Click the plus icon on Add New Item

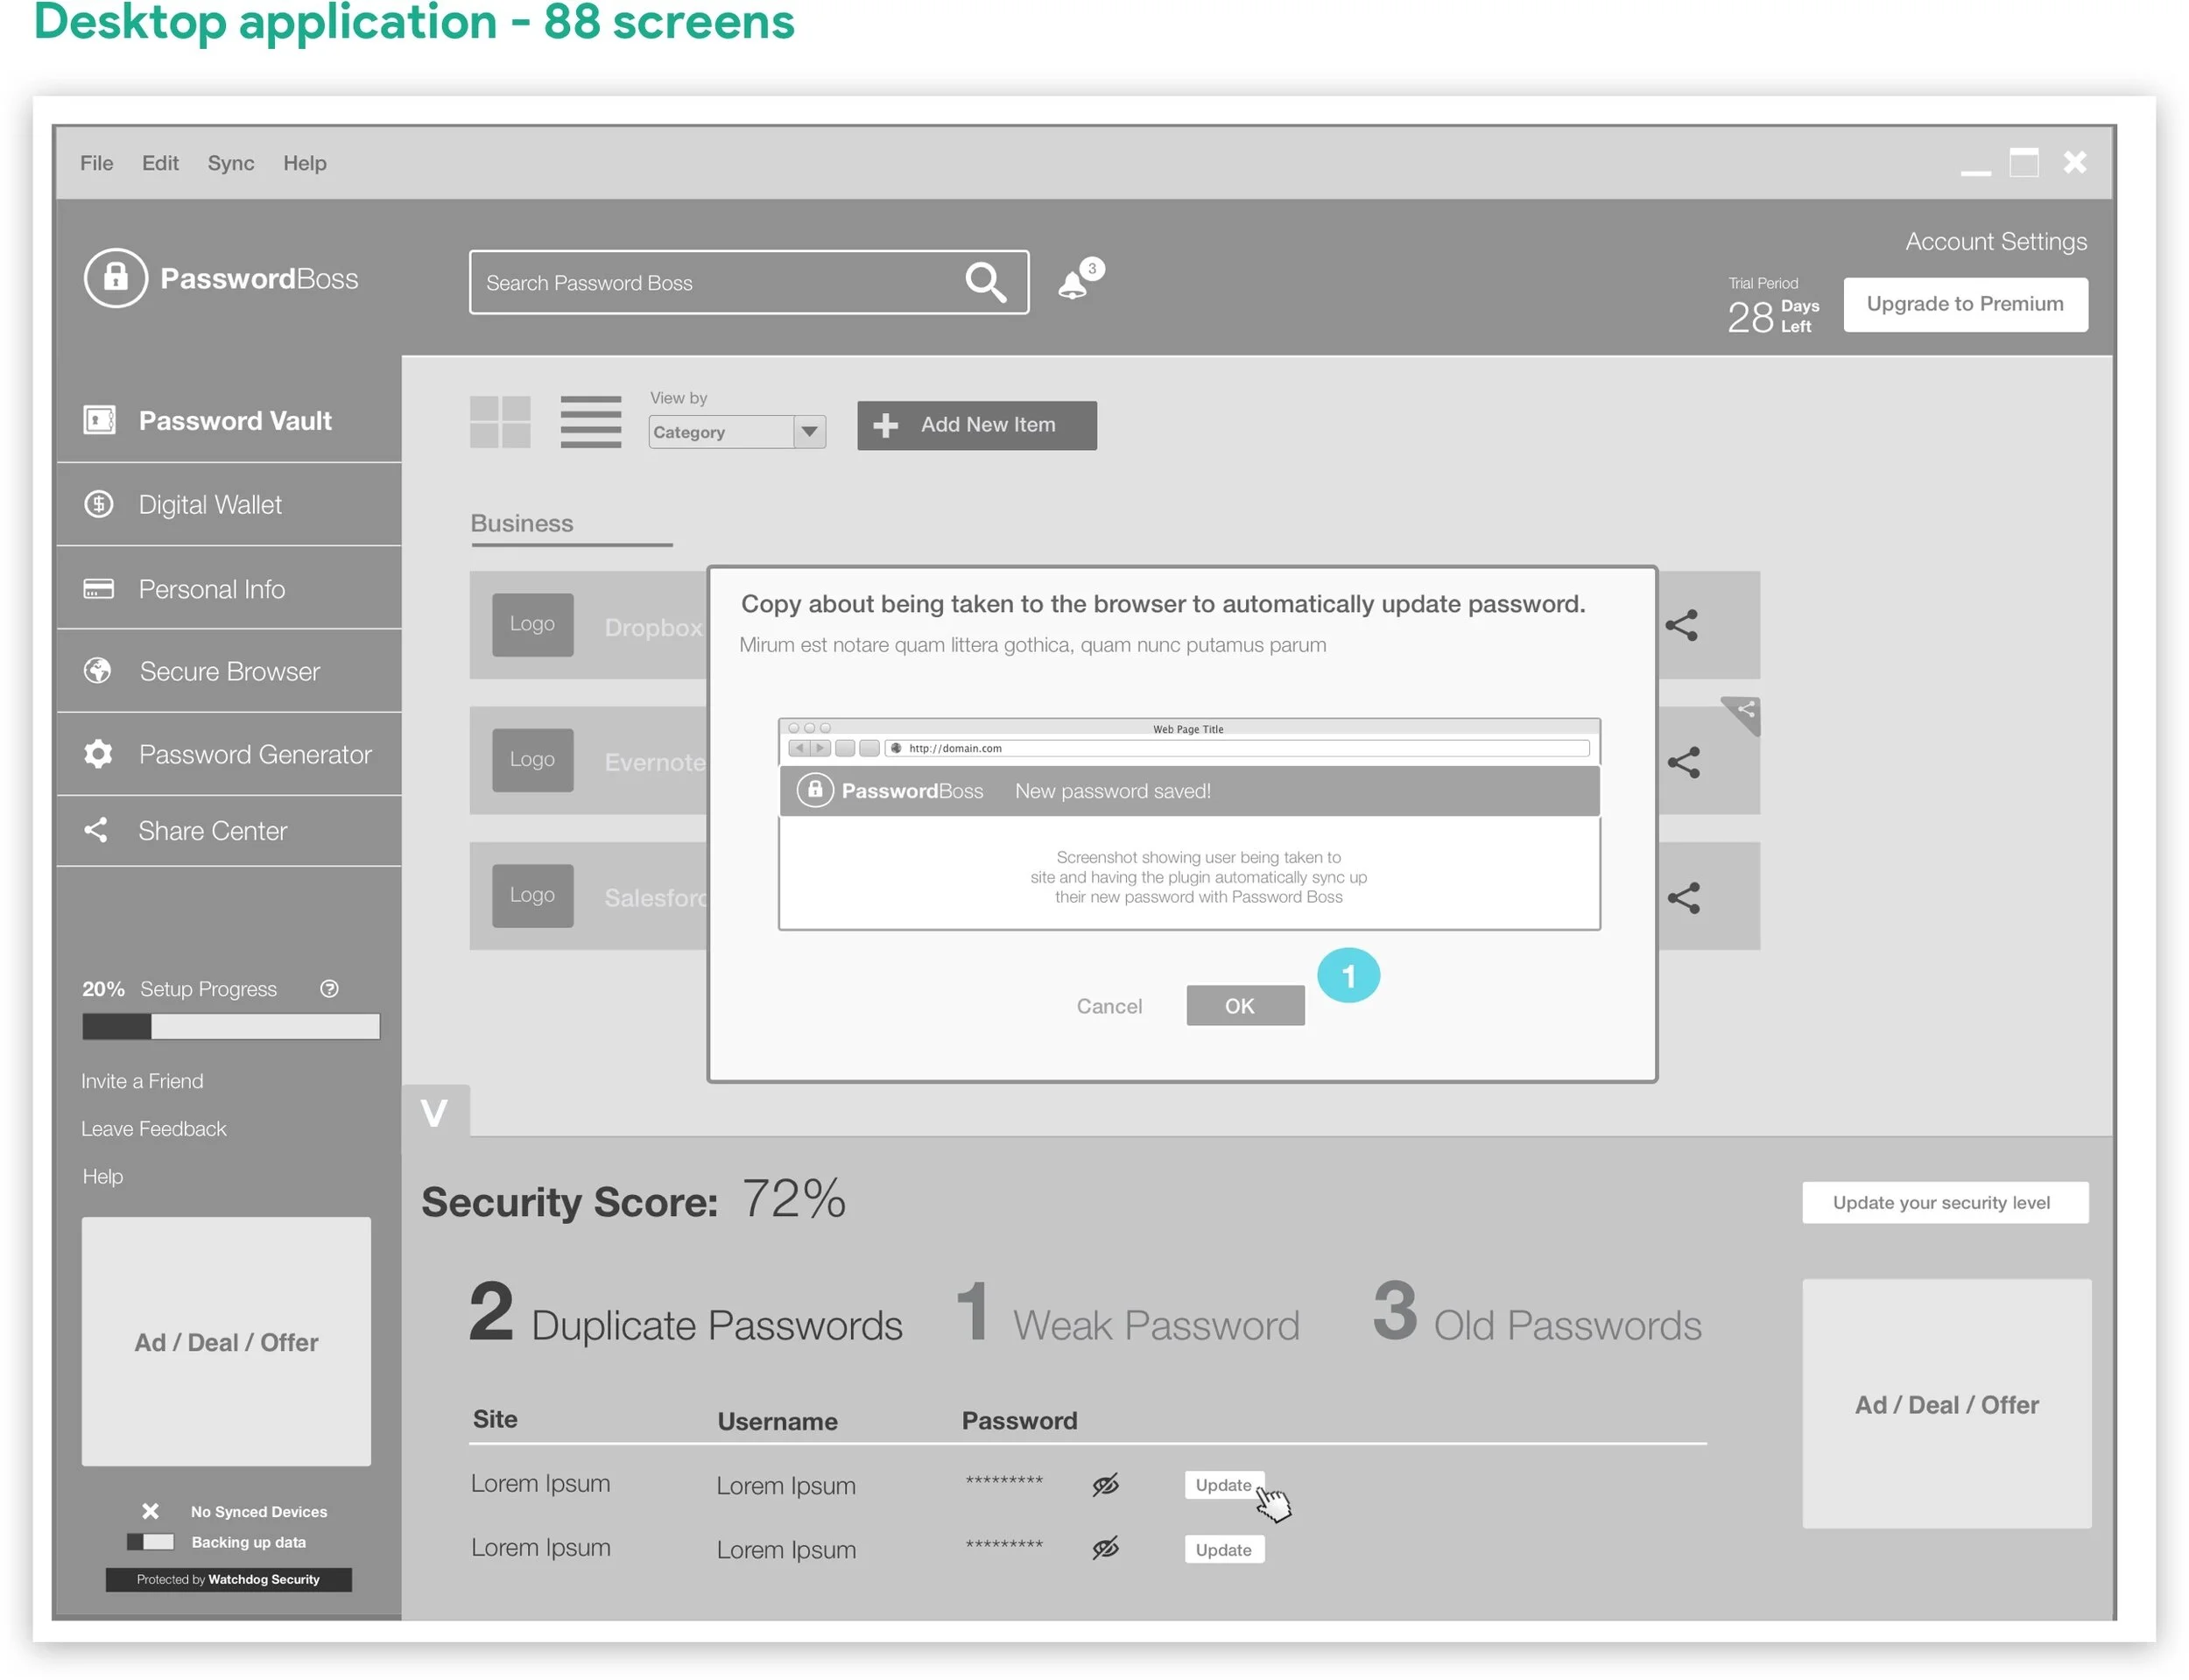pos(885,426)
